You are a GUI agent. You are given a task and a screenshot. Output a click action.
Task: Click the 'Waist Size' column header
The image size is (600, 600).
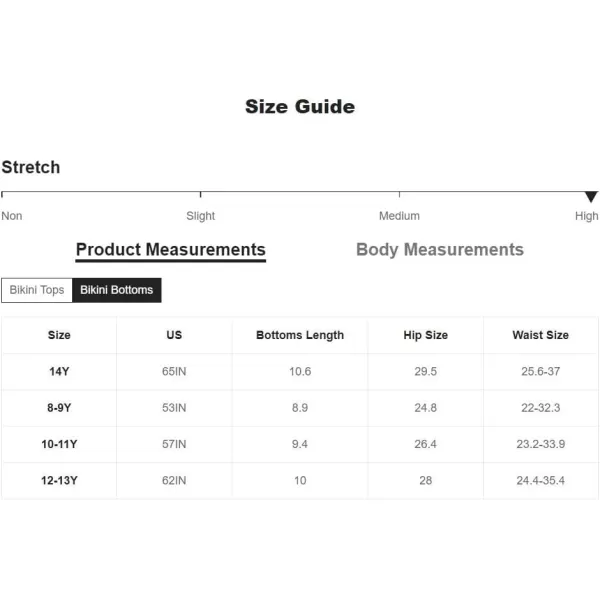click(541, 335)
